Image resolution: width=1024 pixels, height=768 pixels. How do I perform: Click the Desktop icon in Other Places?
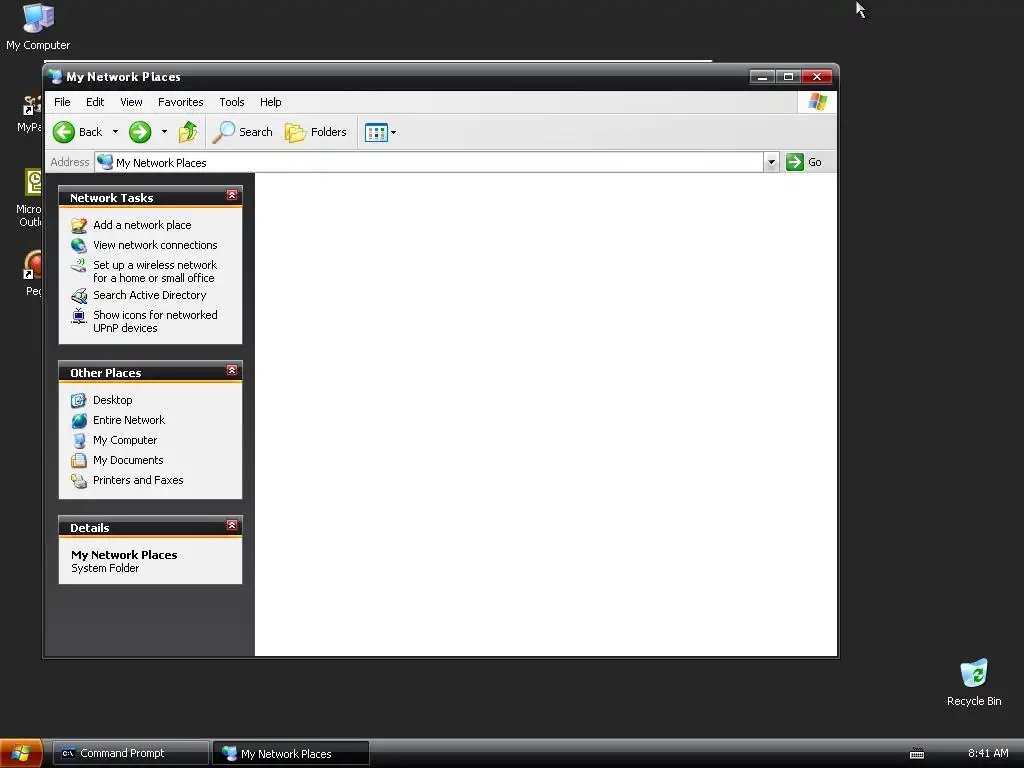79,400
